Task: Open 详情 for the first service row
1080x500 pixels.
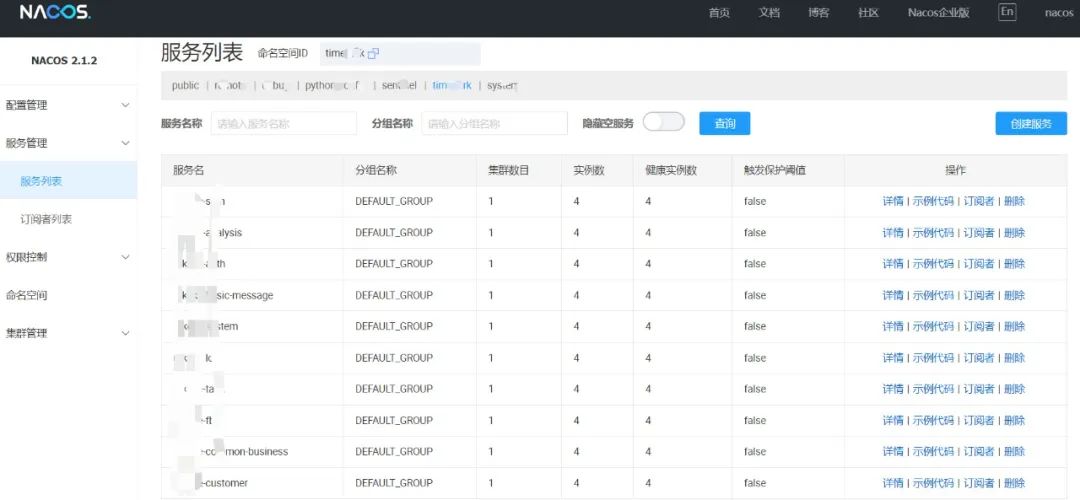Action: coord(893,201)
